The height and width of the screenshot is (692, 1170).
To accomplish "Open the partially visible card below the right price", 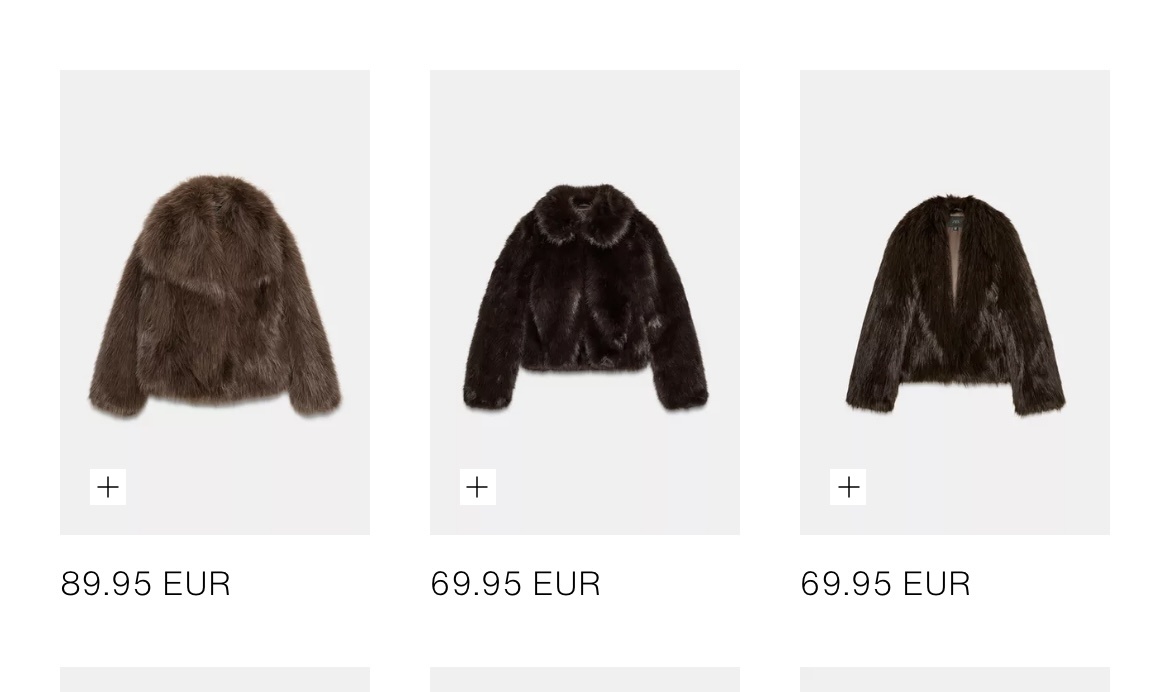I will tap(955, 679).
